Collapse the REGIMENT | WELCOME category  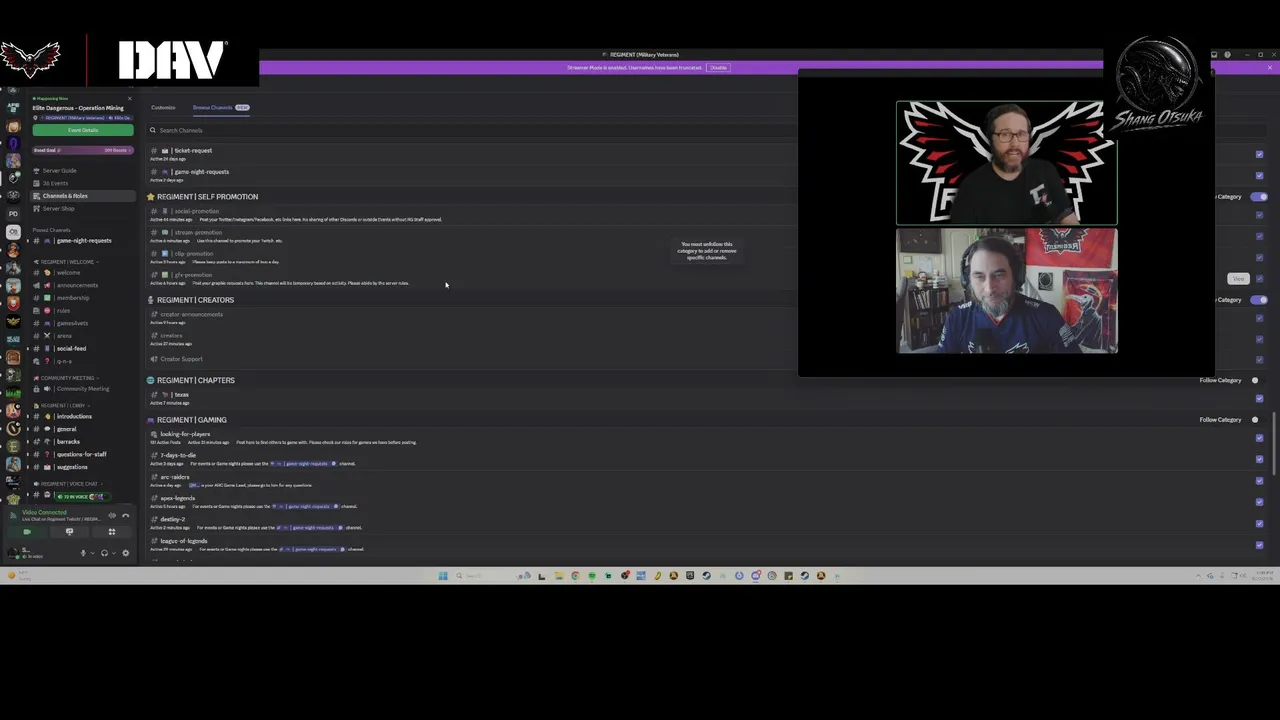(66, 262)
